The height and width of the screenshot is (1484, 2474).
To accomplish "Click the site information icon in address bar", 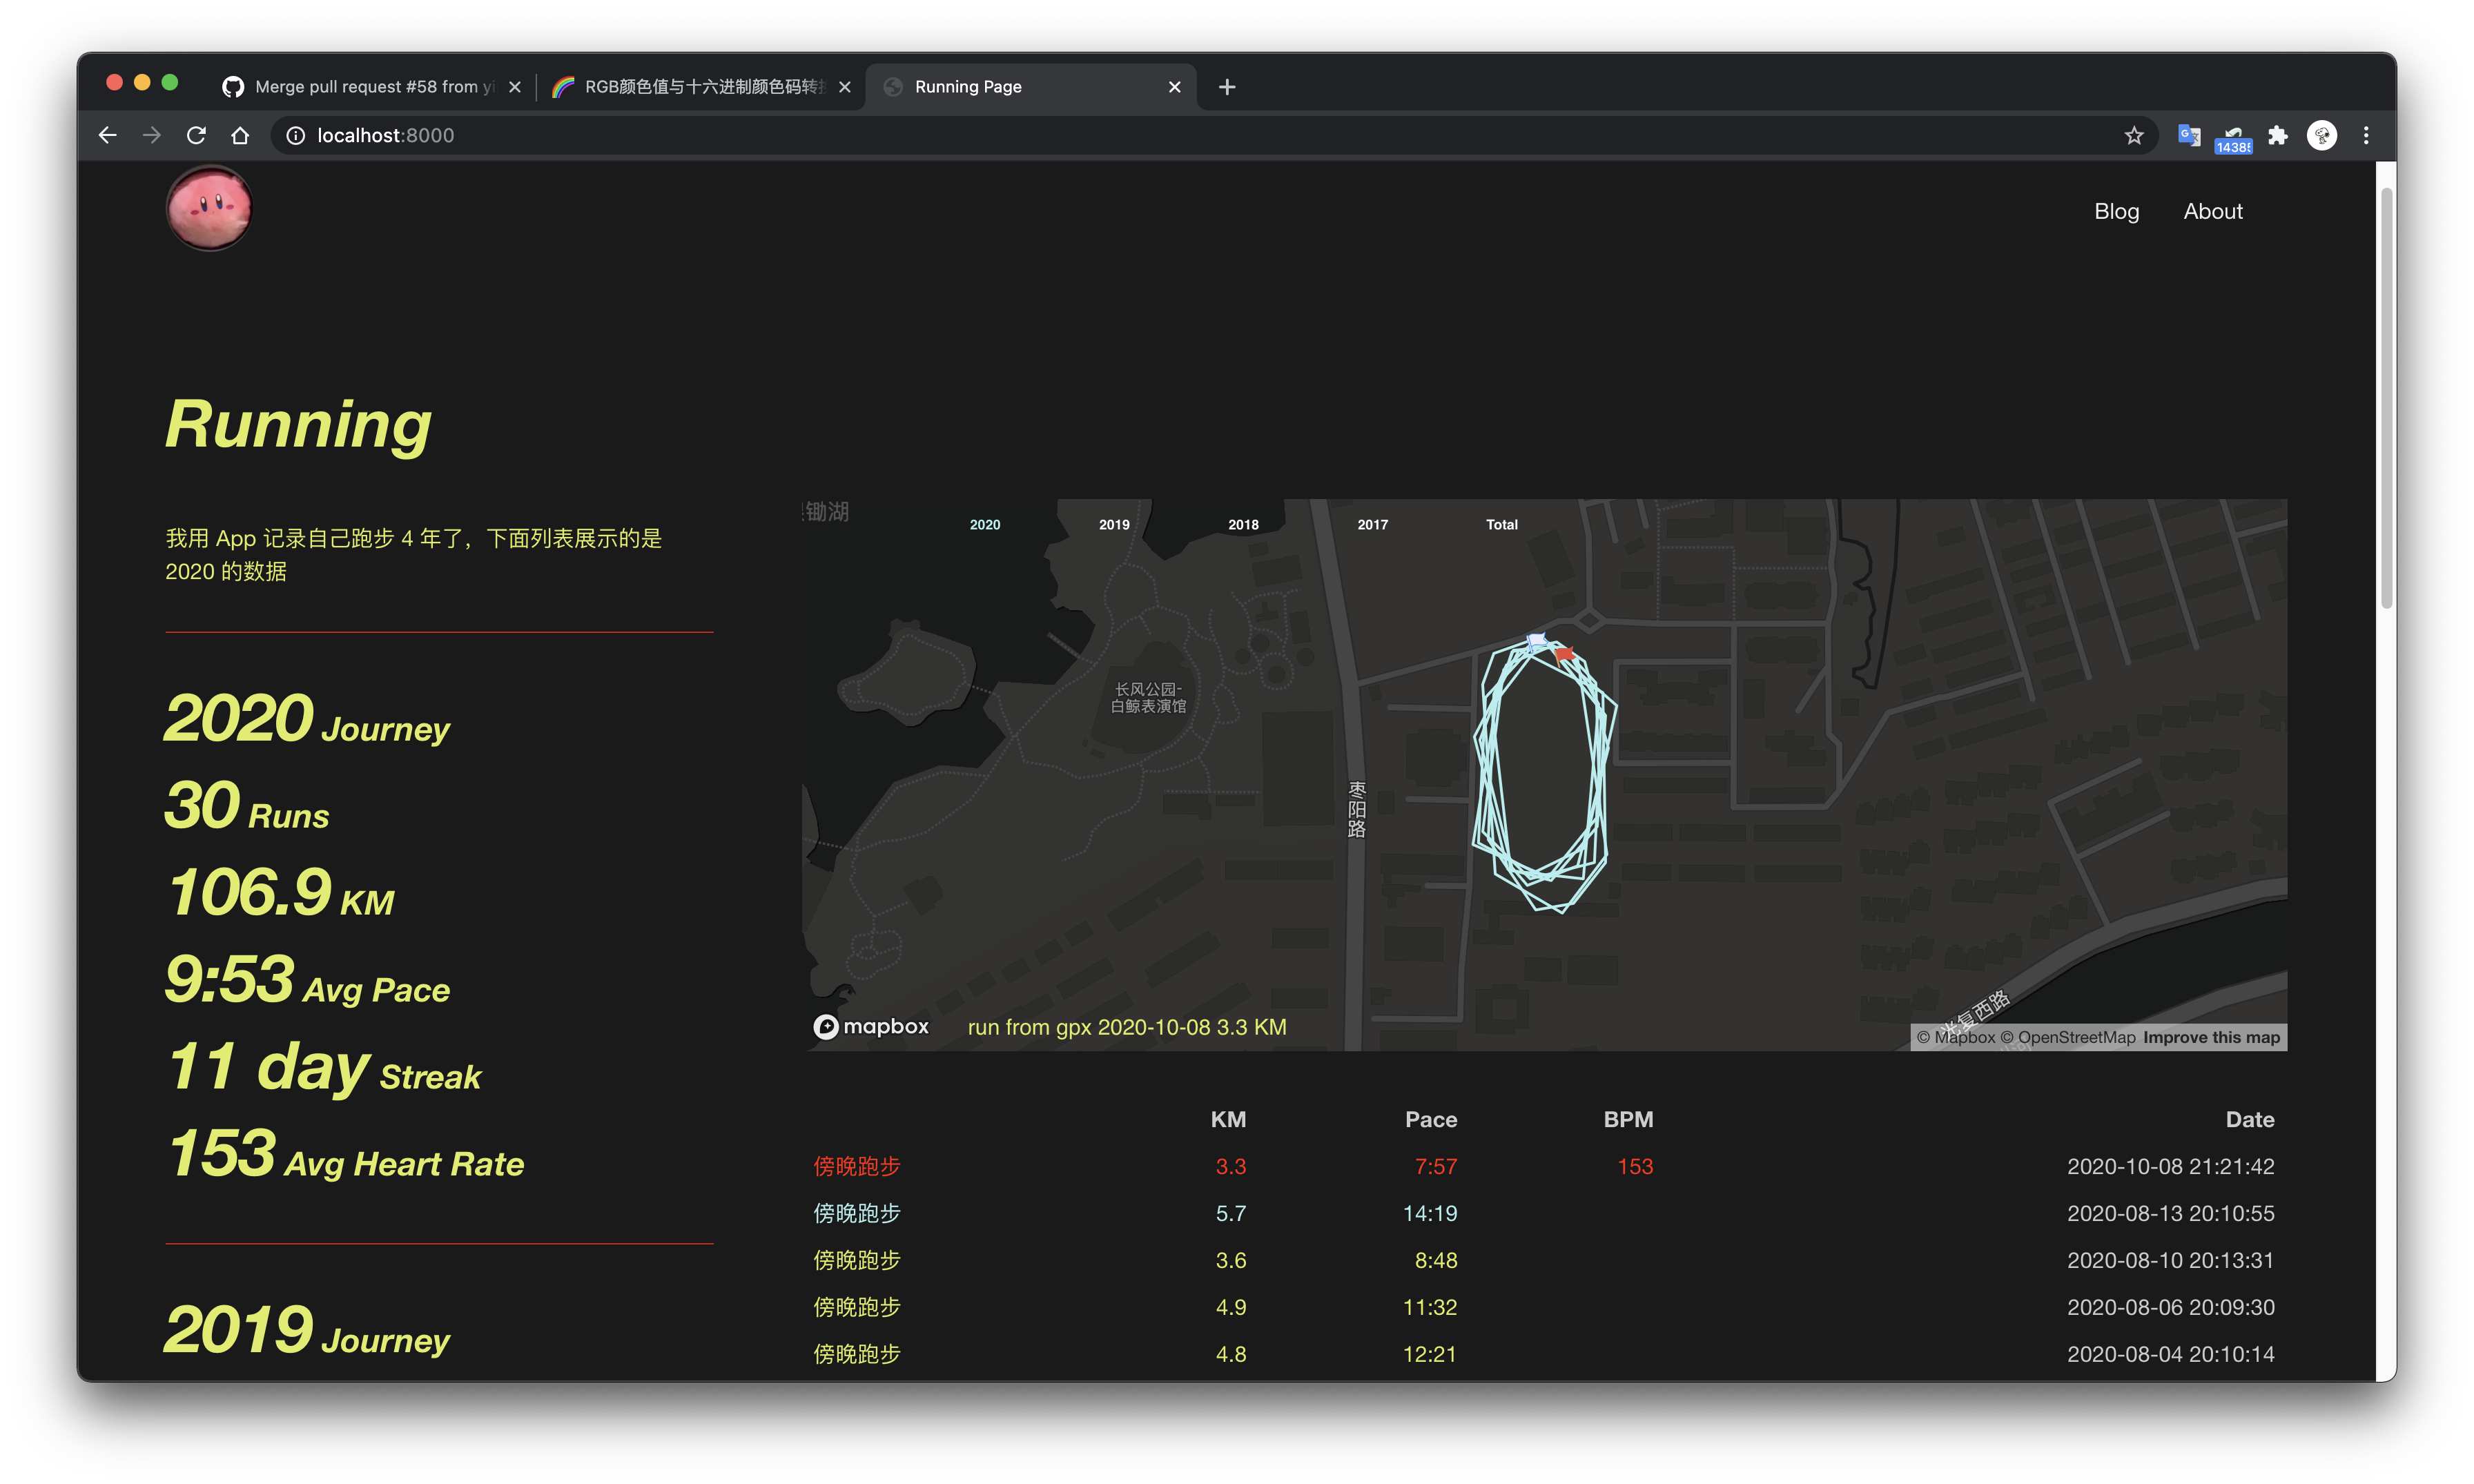I will [x=294, y=135].
